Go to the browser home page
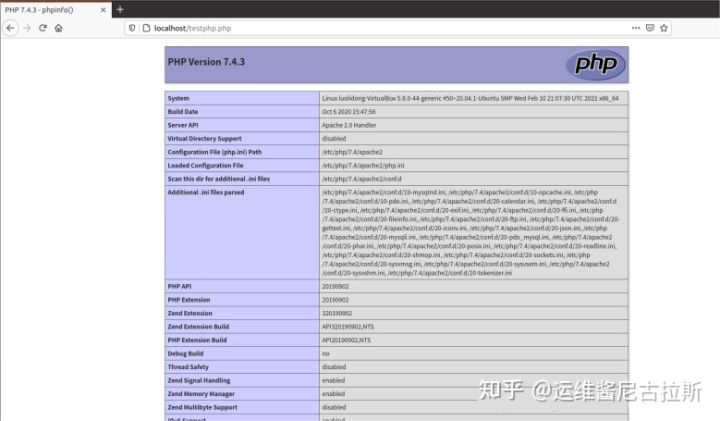Screen dimensions: 720x421 pyautogui.click(x=59, y=28)
